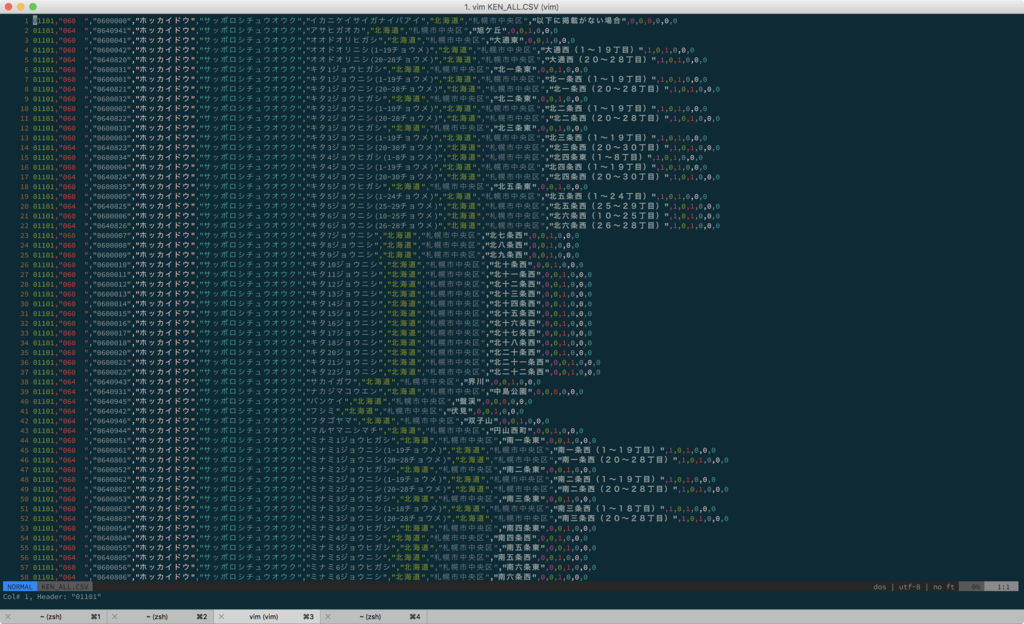Click the green zoom window button
The image size is (1024, 624).
tap(33, 7)
